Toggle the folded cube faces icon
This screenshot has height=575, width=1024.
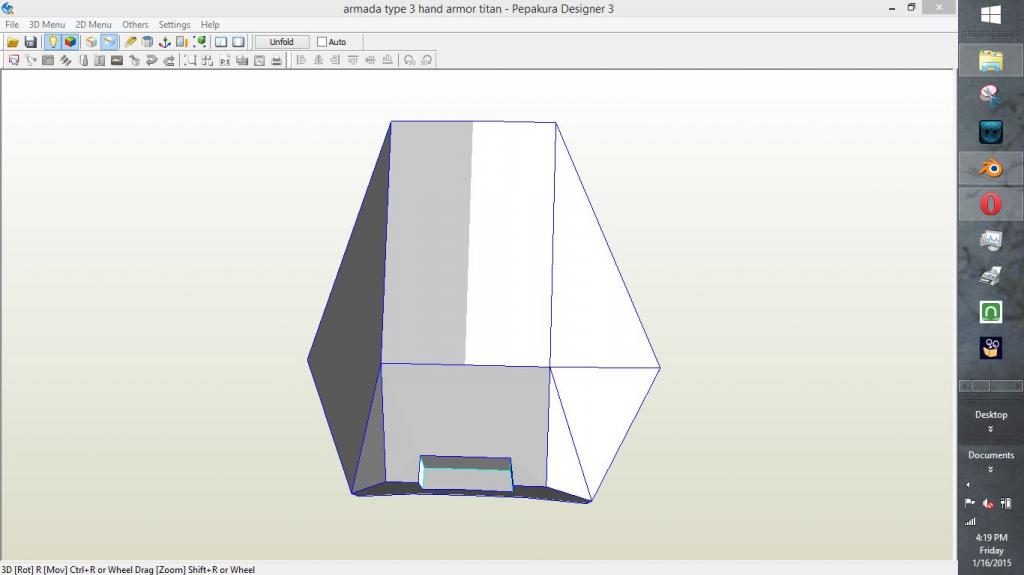[x=91, y=42]
